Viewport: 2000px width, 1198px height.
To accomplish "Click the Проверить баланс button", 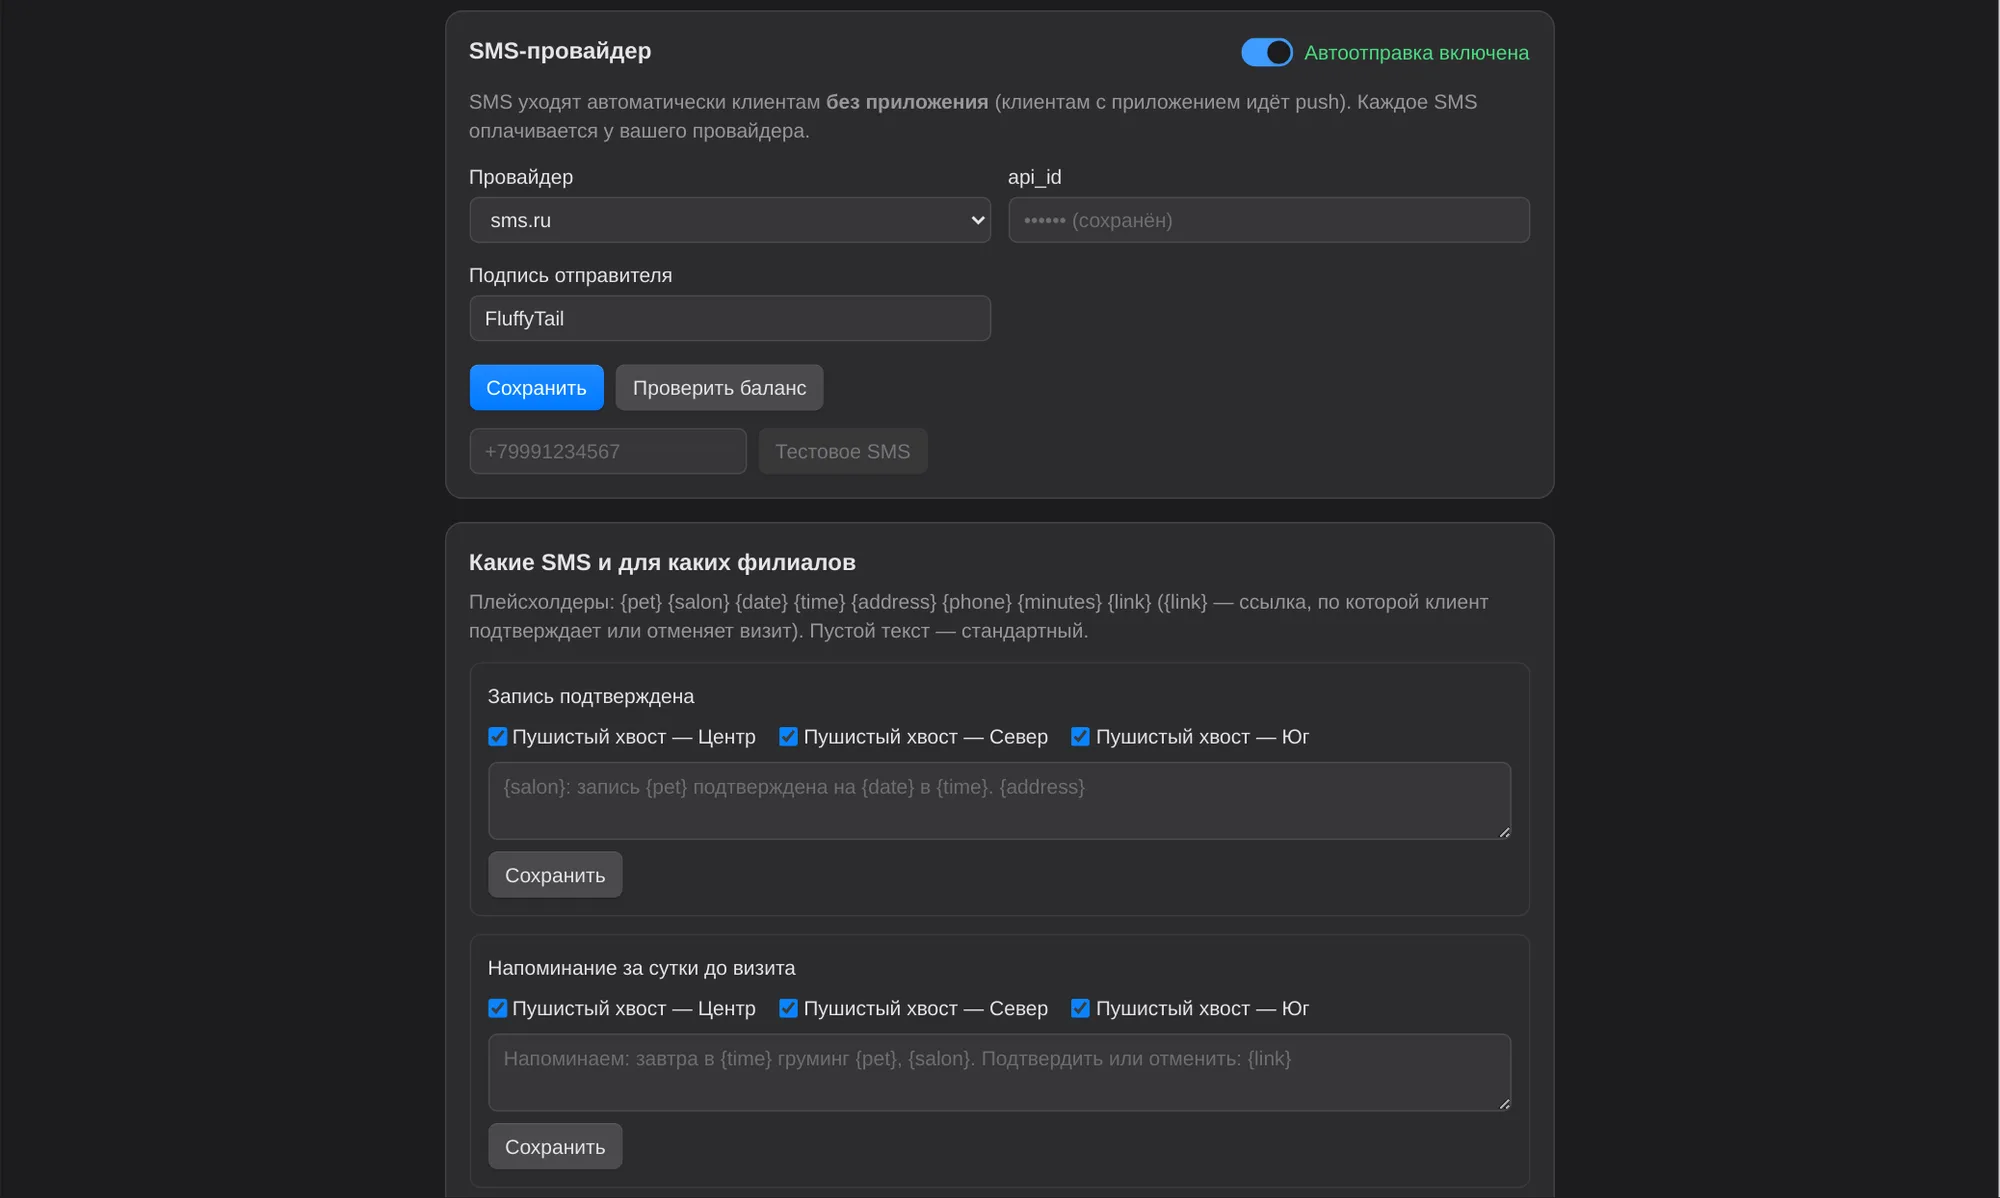I will coord(719,387).
